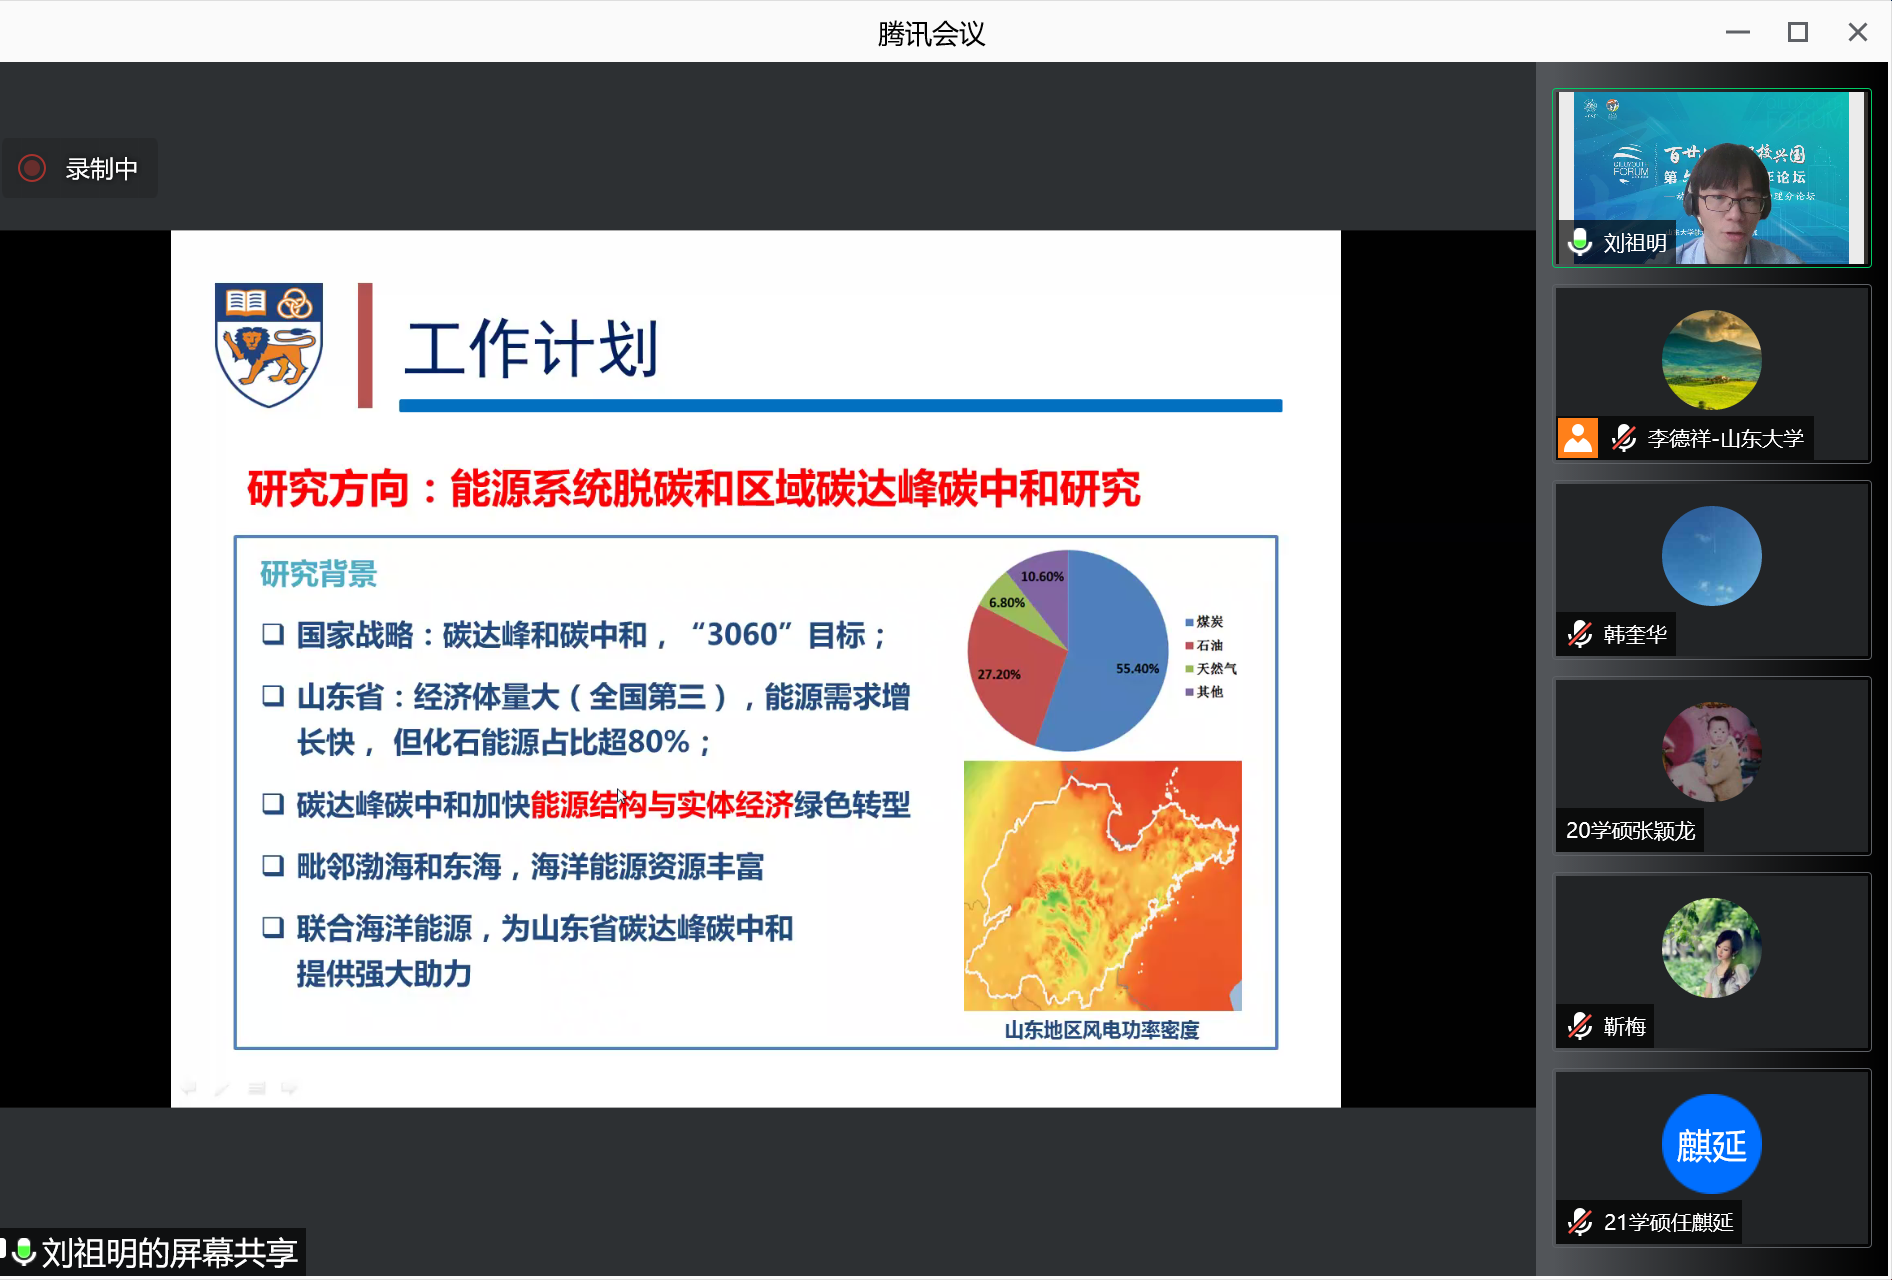Click the university lion crest logo
The width and height of the screenshot is (1892, 1280).
click(x=268, y=345)
